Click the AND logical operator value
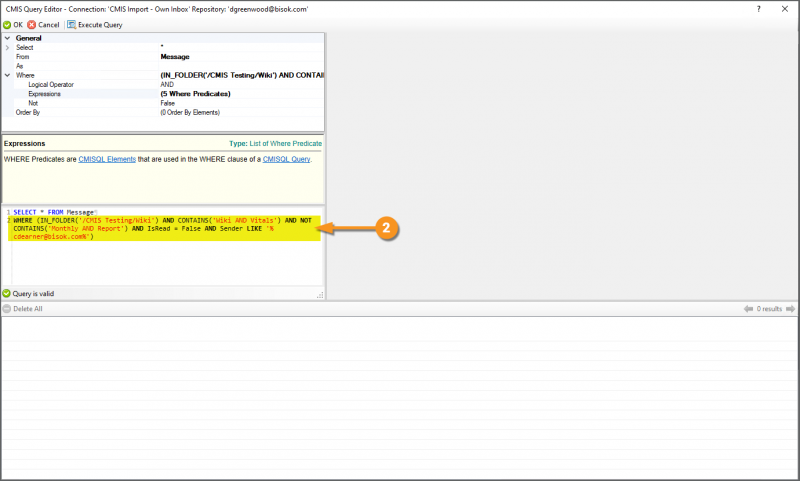800x481 pixels. [167, 85]
